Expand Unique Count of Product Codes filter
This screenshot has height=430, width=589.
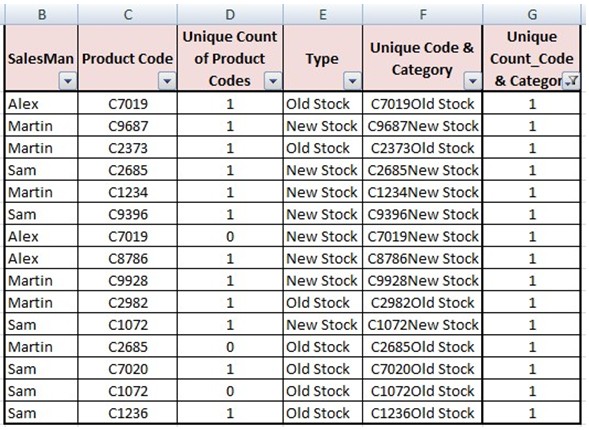coord(273,81)
